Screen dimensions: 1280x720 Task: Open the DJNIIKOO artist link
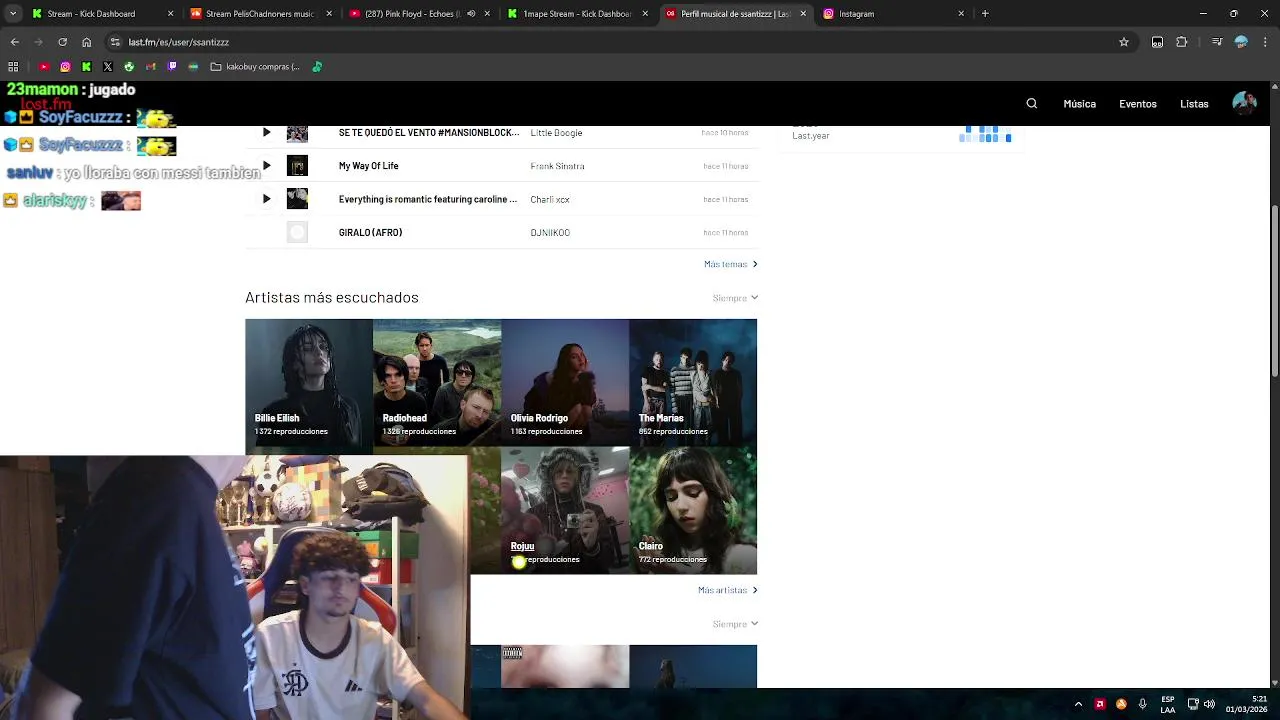click(x=550, y=233)
